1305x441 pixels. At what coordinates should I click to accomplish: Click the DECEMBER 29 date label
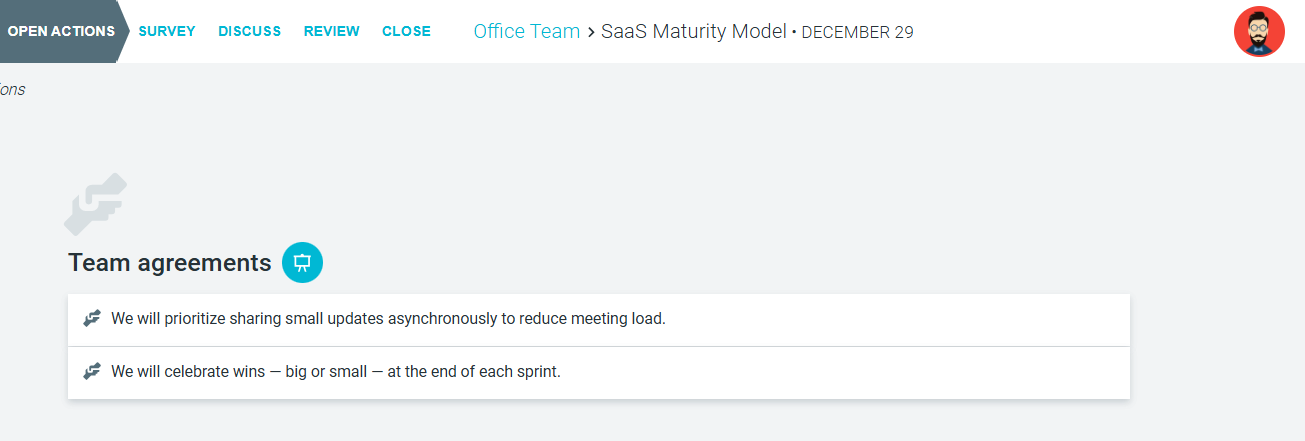857,32
